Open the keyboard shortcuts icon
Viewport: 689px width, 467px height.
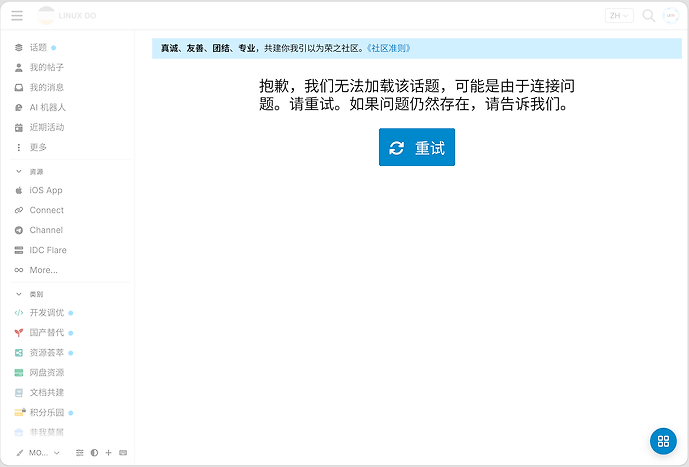click(123, 453)
